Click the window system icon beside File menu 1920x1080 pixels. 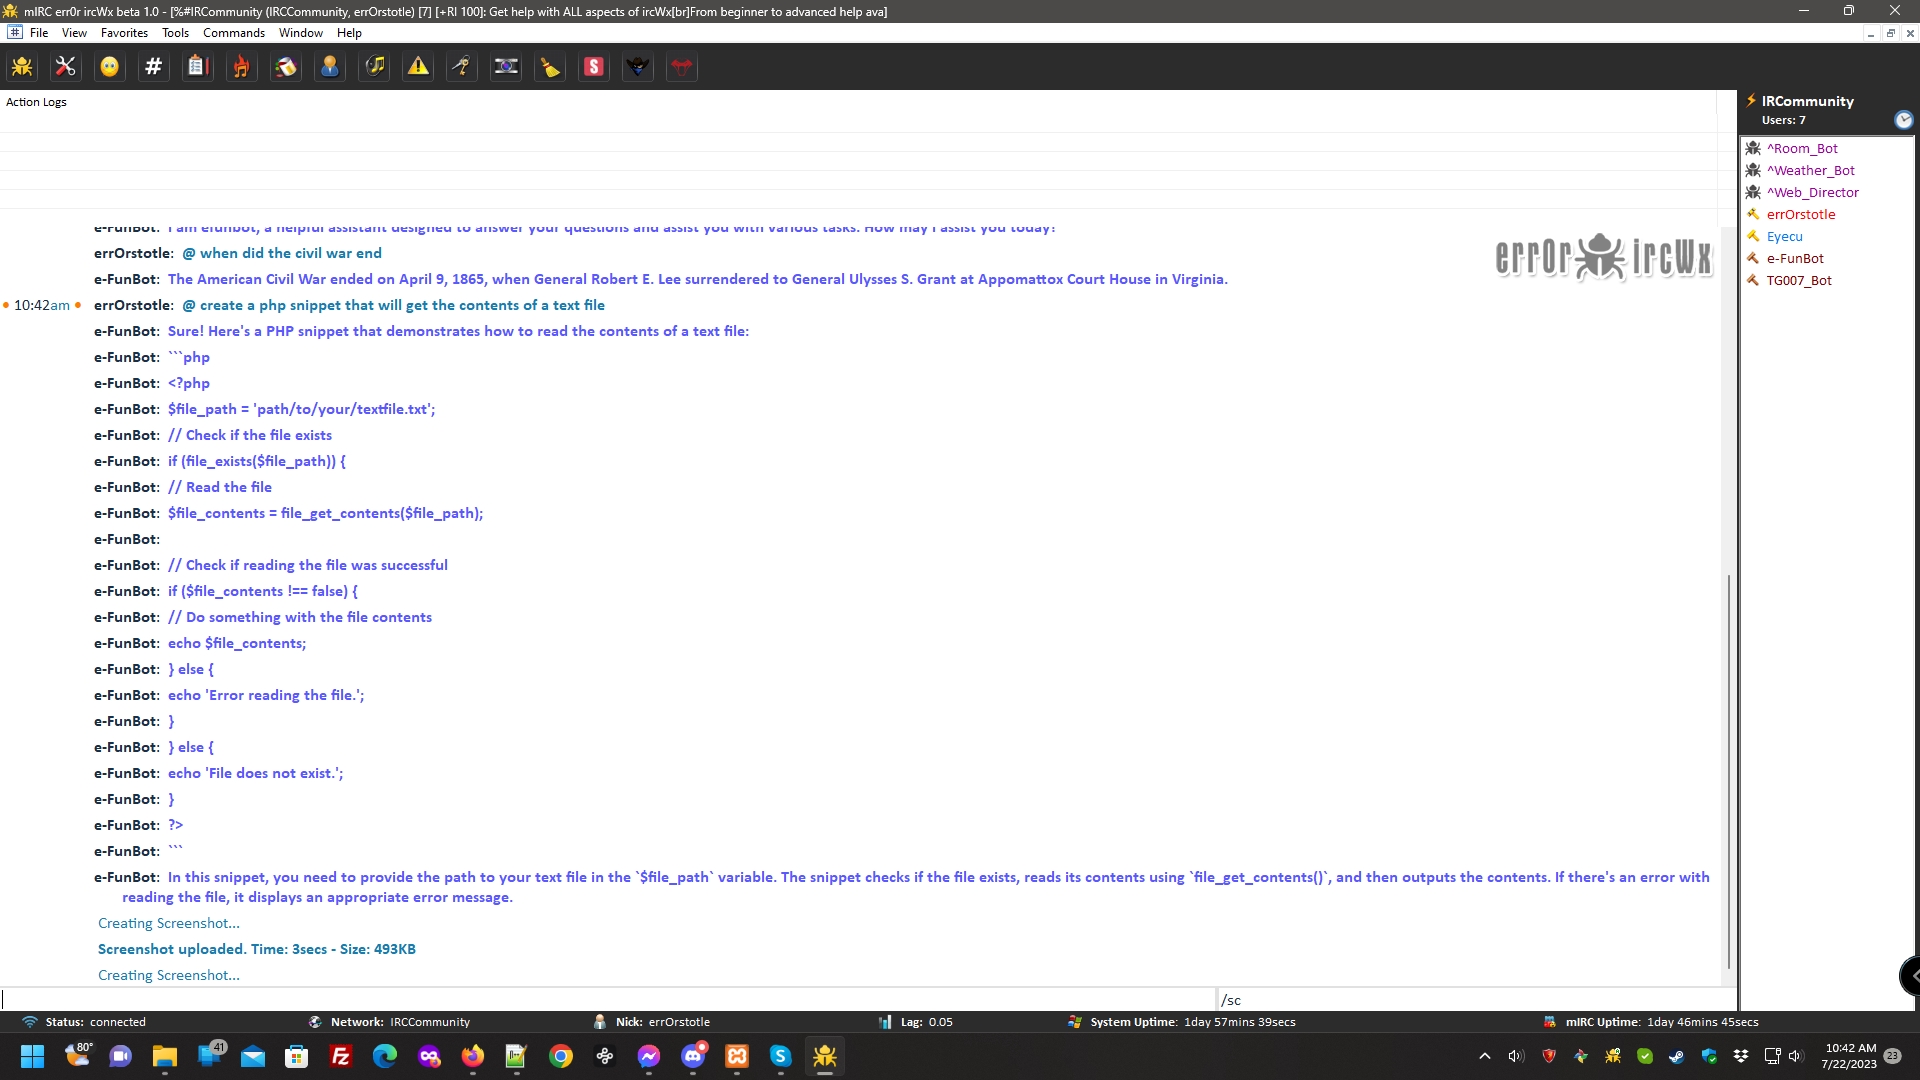14,32
